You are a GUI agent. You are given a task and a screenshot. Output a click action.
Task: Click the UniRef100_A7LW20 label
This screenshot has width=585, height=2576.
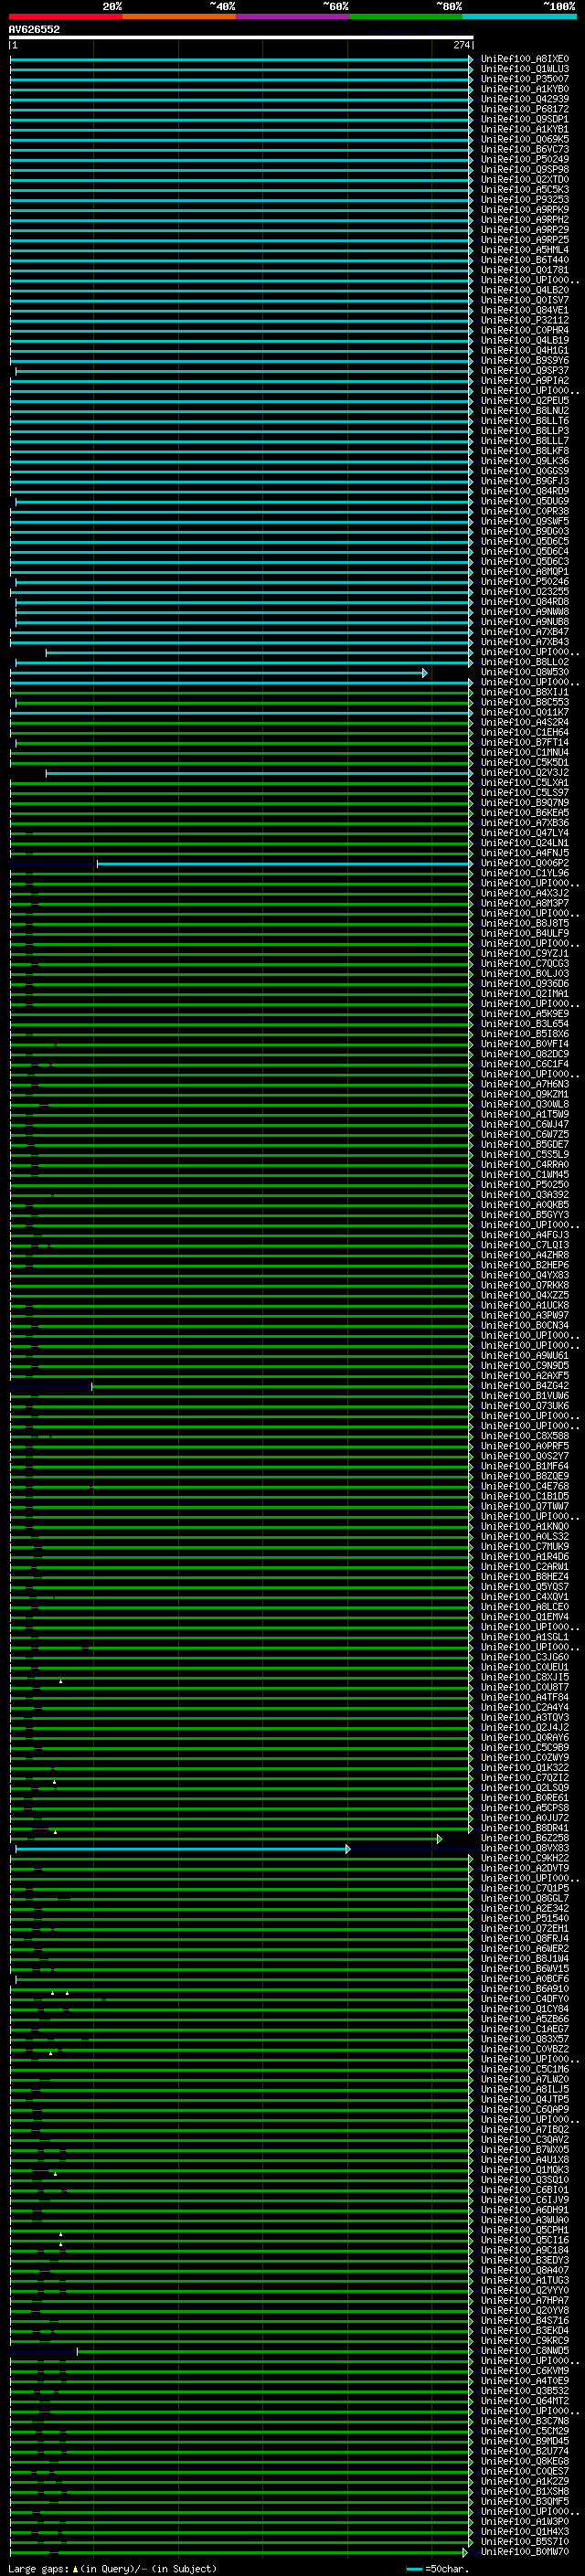[x=524, y=2080]
